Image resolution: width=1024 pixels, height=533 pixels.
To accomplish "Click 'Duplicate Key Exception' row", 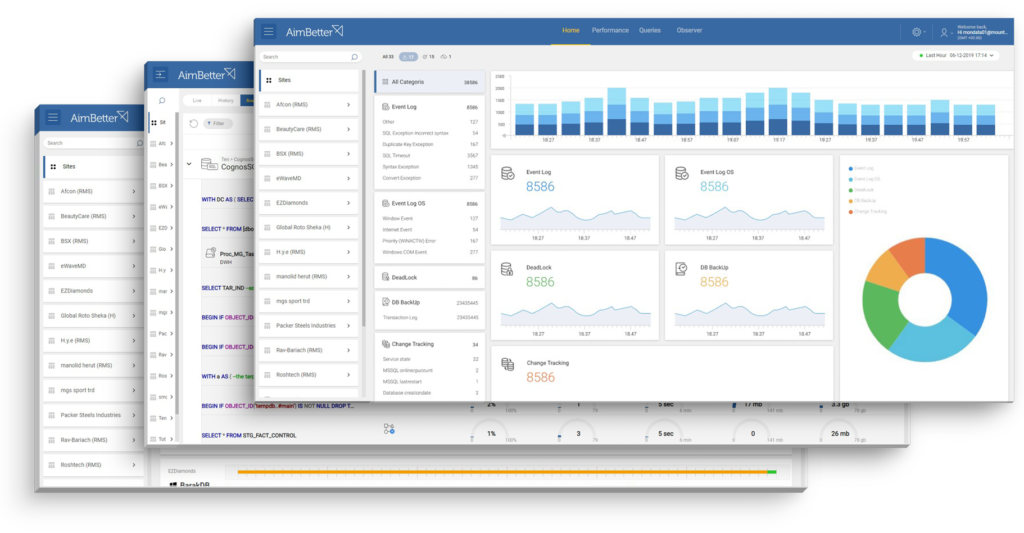I will (429, 144).
